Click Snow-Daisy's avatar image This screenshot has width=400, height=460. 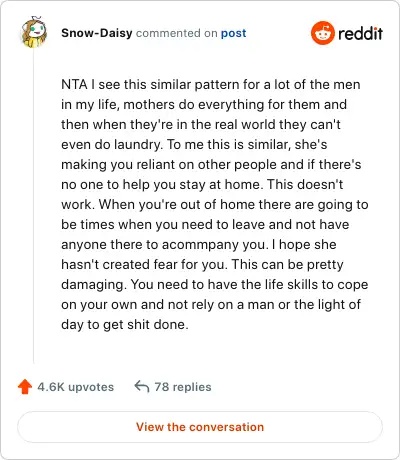33,33
